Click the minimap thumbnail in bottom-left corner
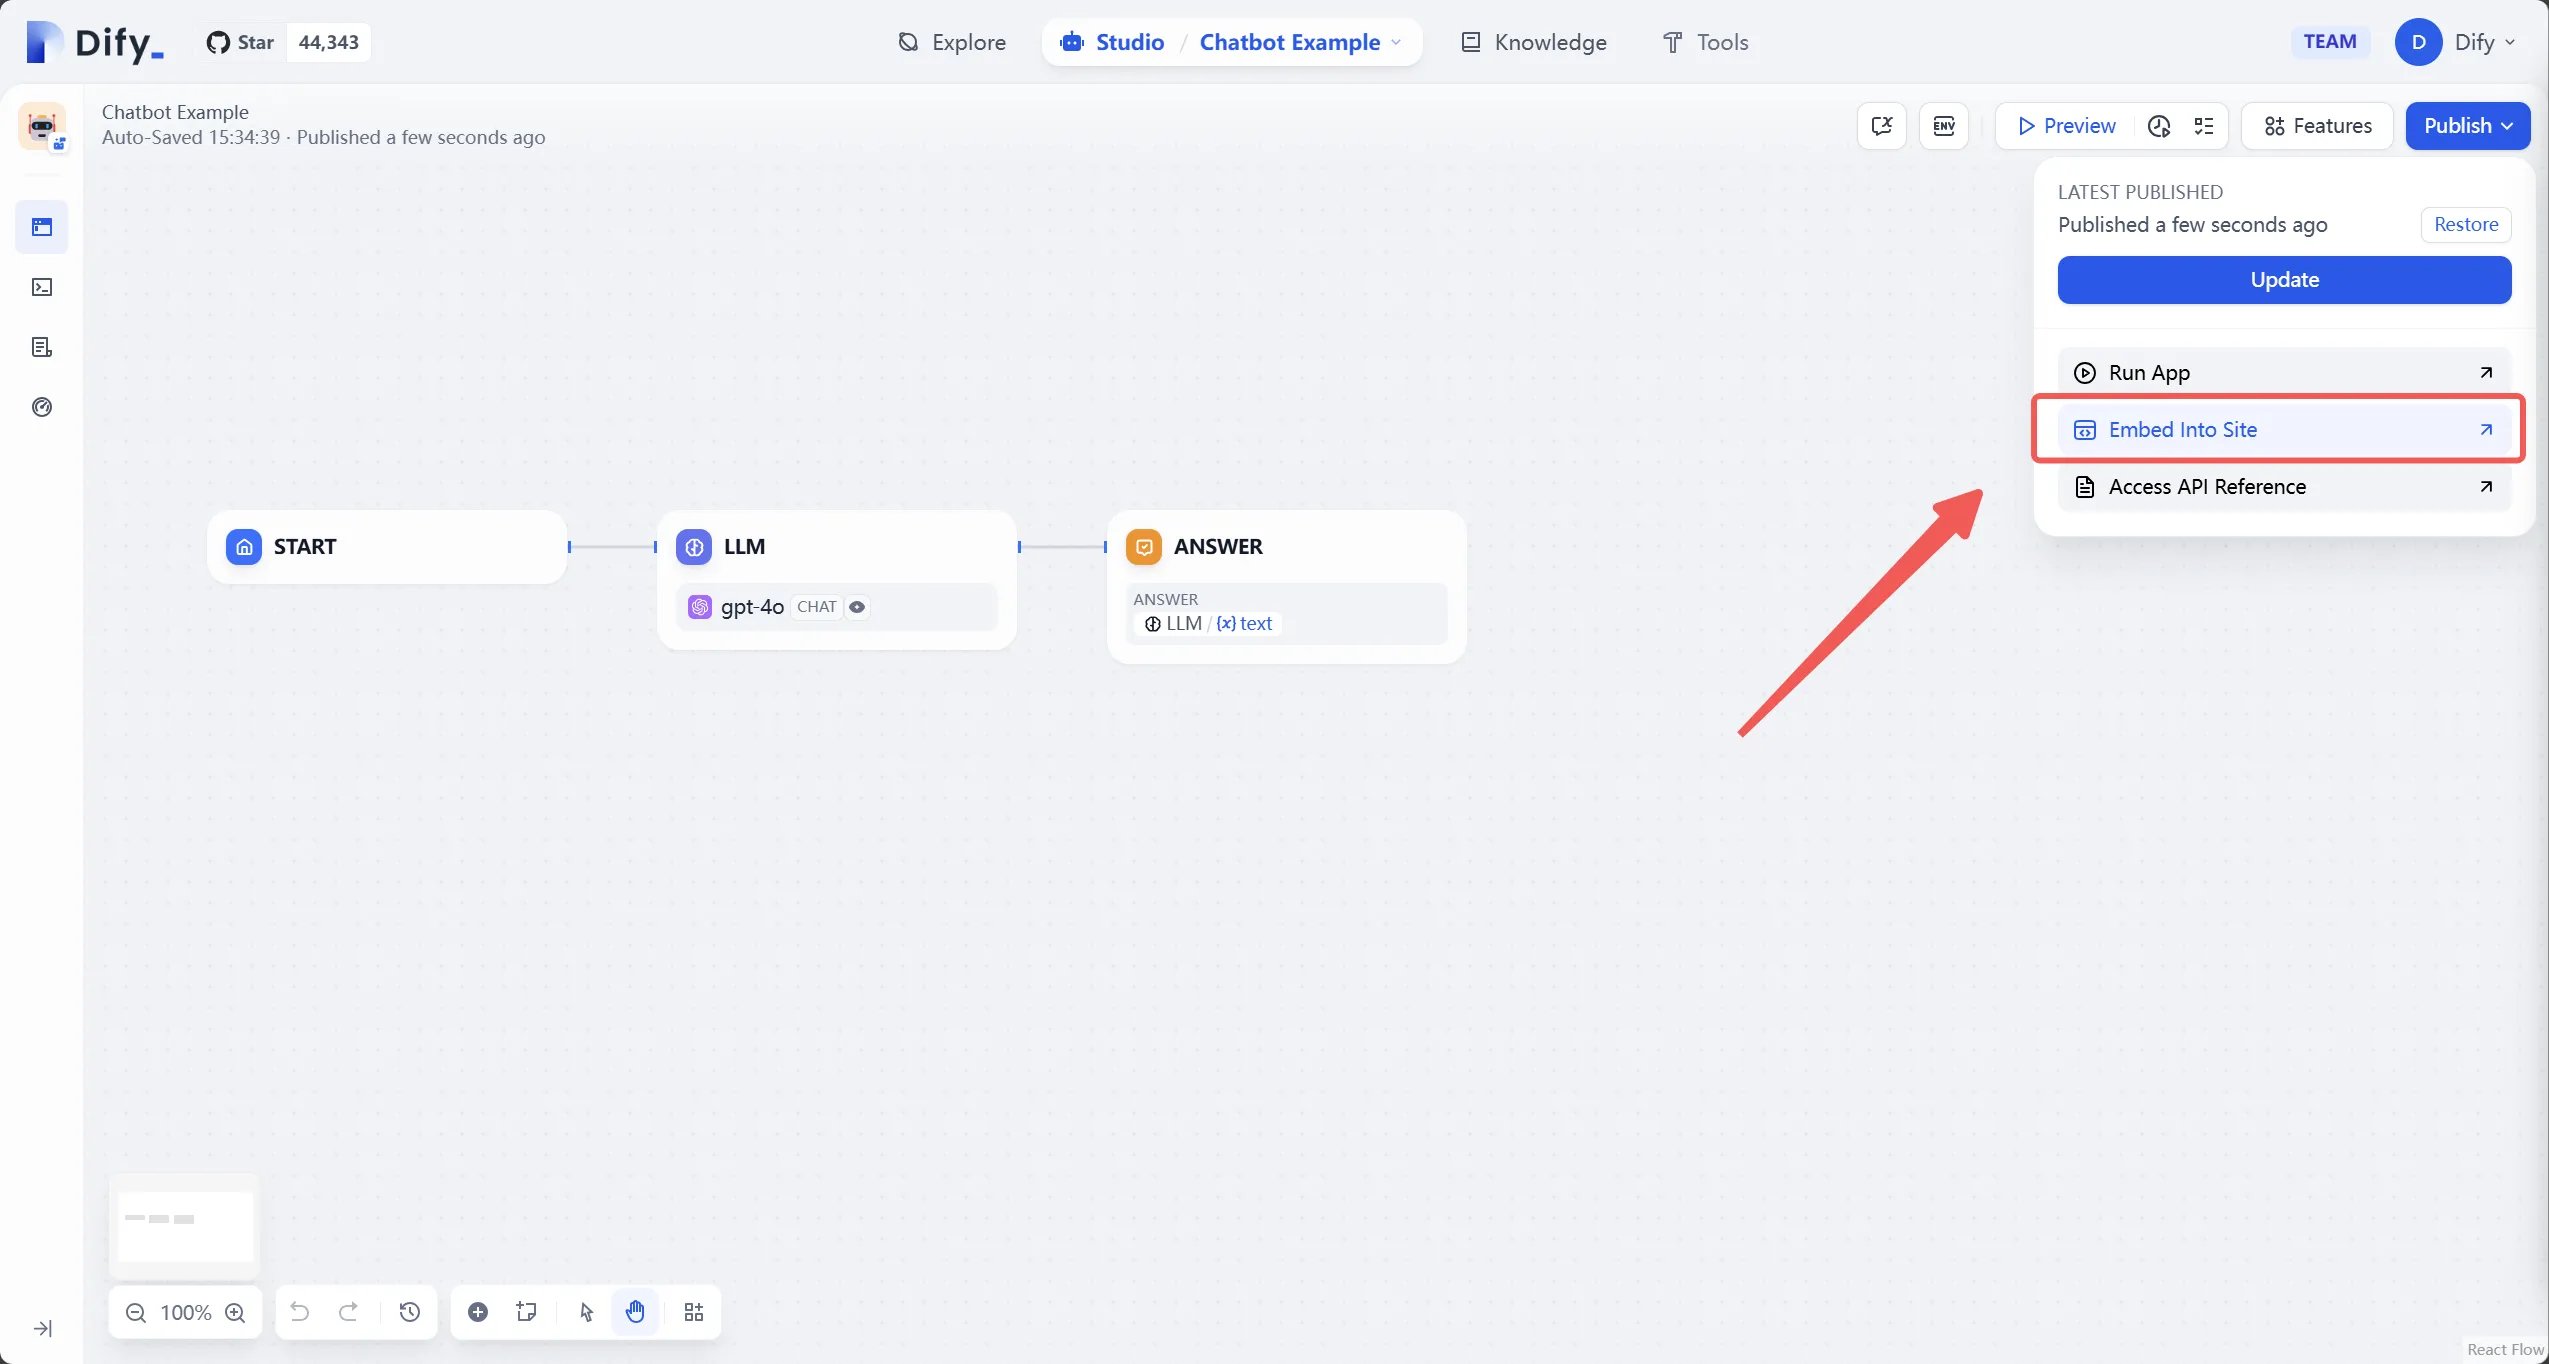 (x=184, y=1222)
